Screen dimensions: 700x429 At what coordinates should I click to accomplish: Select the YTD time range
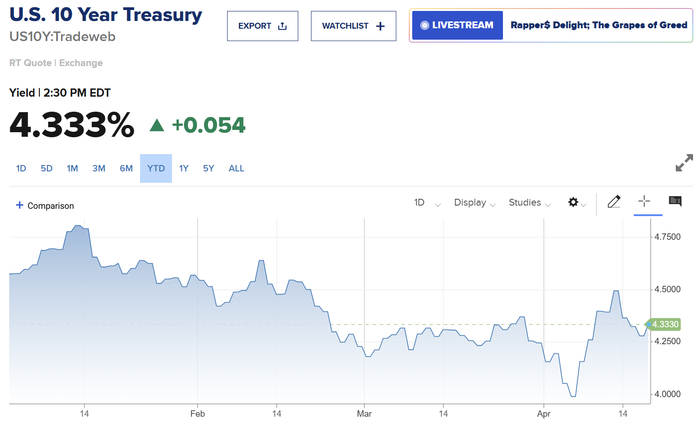click(156, 168)
